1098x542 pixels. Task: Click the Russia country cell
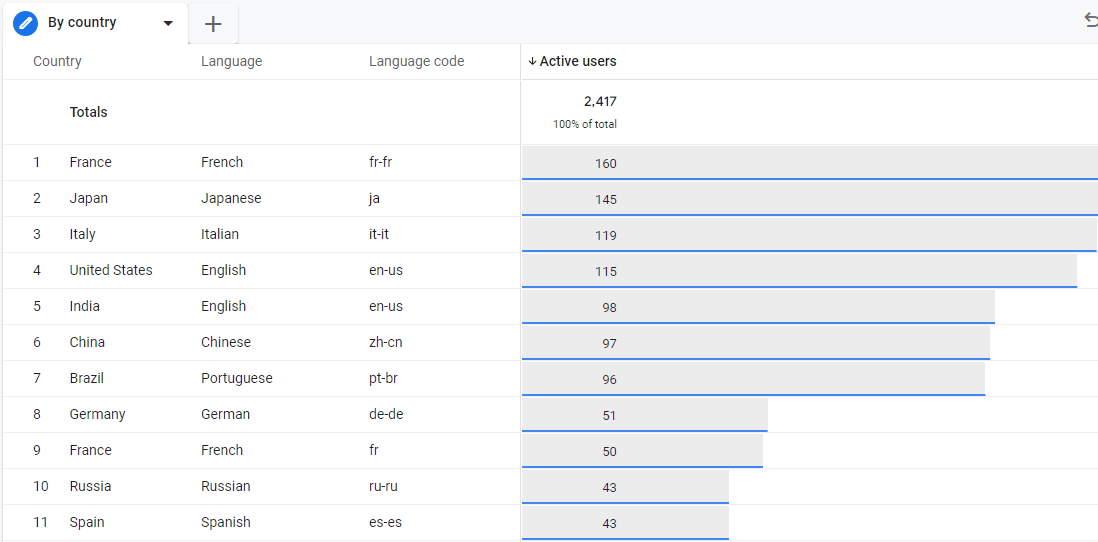coord(90,487)
